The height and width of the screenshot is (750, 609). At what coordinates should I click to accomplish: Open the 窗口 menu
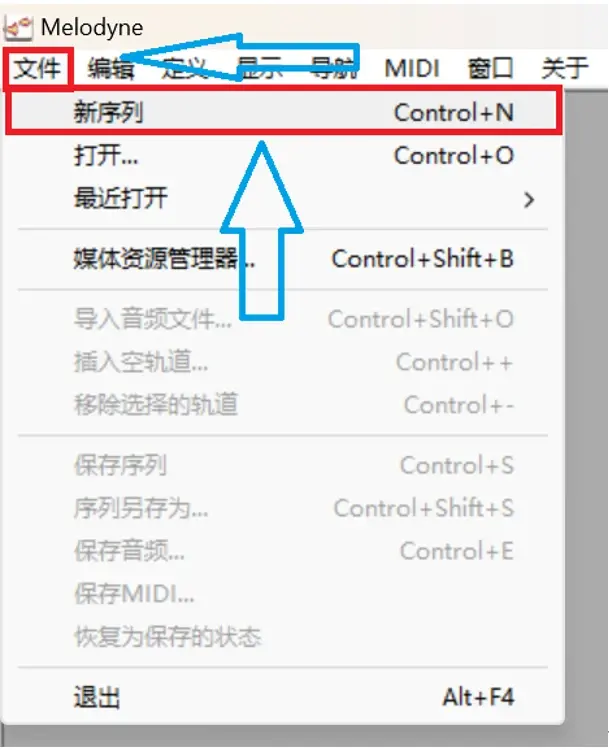[490, 68]
